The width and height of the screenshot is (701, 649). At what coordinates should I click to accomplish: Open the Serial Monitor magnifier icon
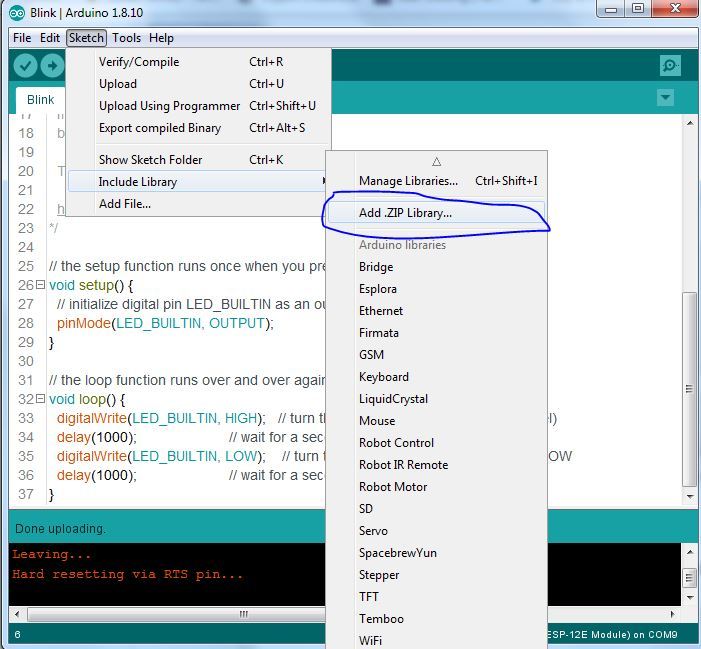(x=670, y=66)
